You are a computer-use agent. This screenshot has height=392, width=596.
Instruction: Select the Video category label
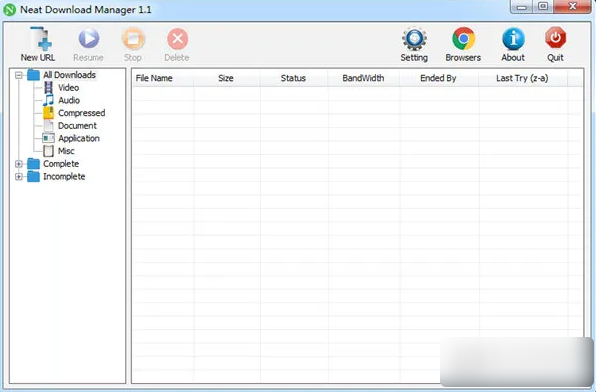[x=68, y=87]
